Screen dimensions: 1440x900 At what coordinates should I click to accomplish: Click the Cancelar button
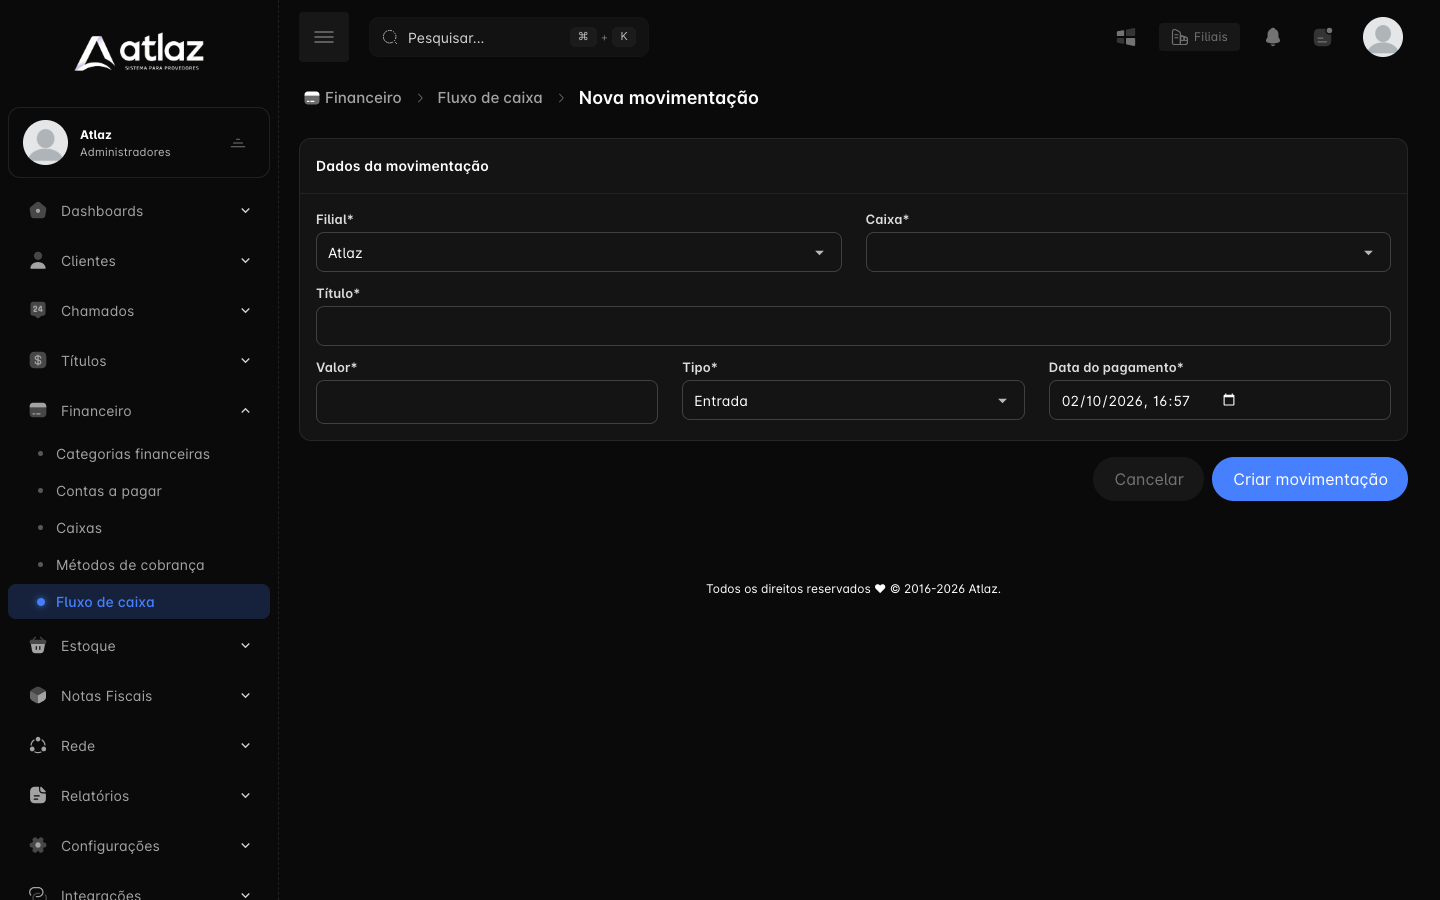click(x=1148, y=479)
